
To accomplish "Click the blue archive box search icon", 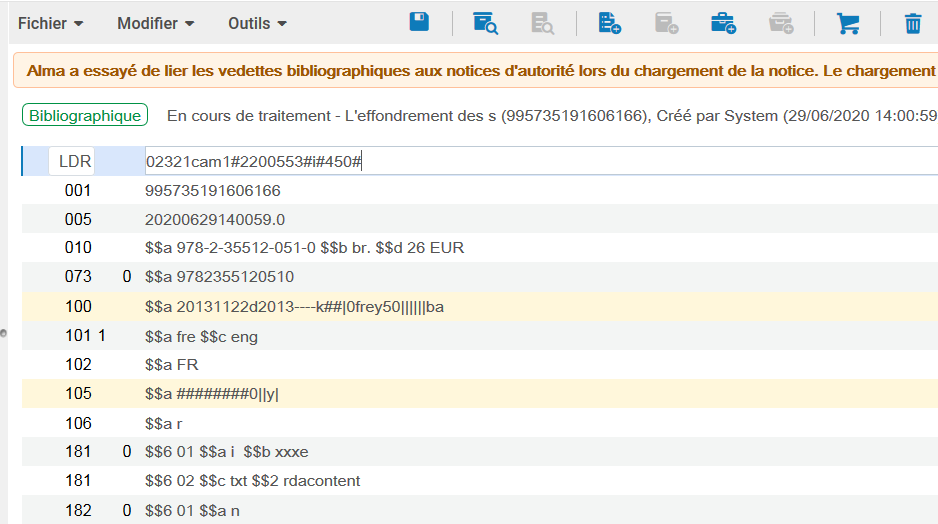I will pyautogui.click(x=485, y=23).
